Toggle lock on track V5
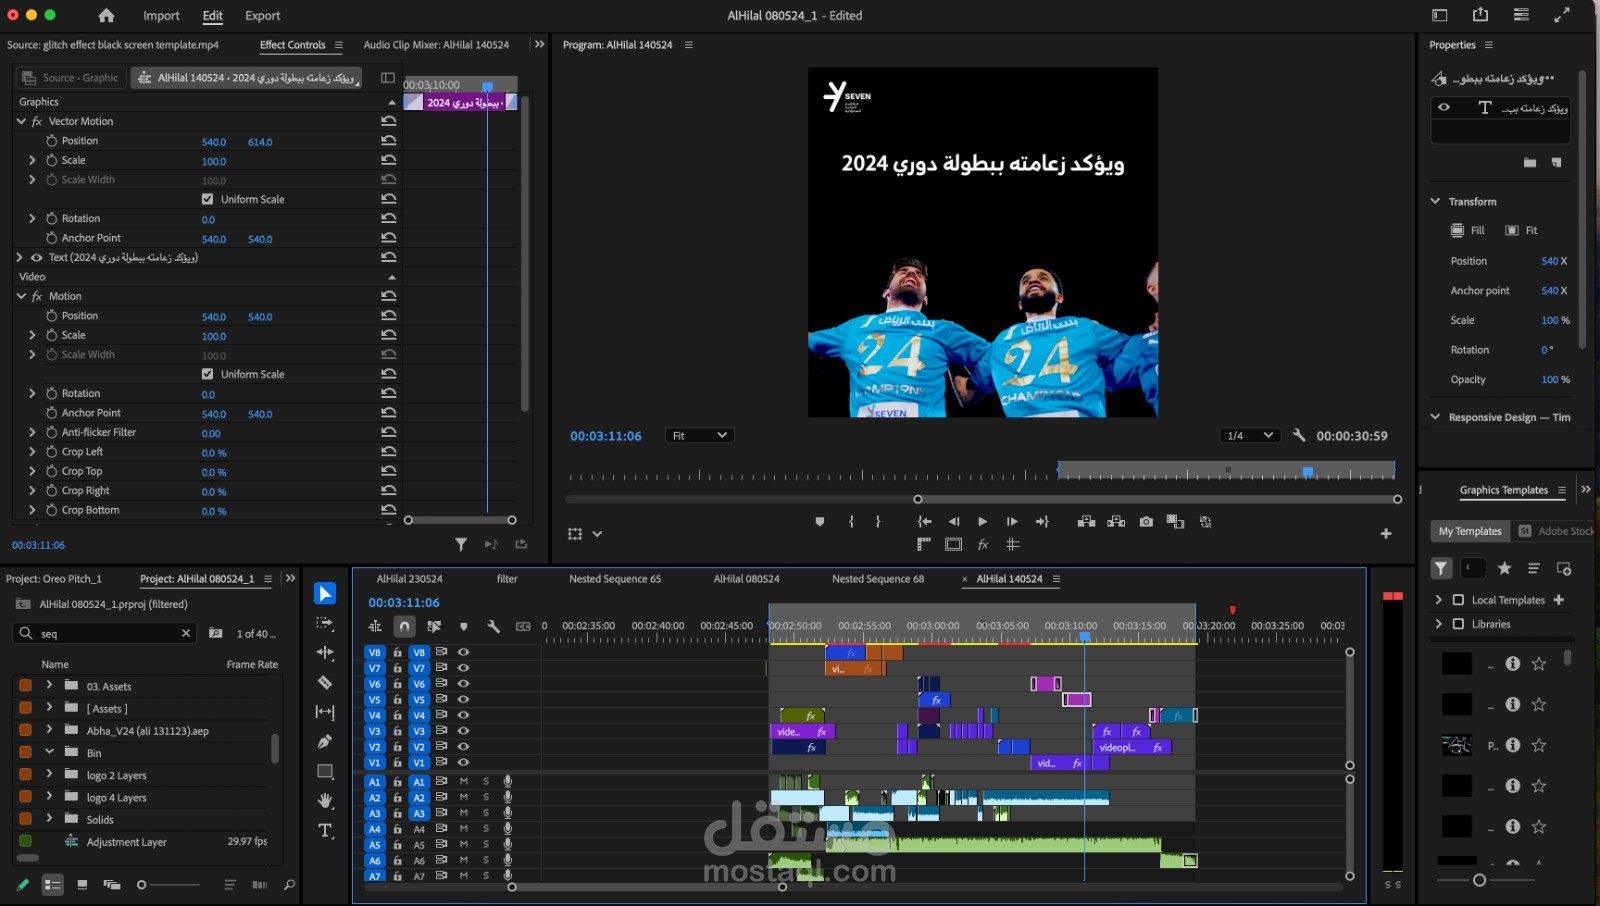This screenshot has height=906, width=1600. 397,700
